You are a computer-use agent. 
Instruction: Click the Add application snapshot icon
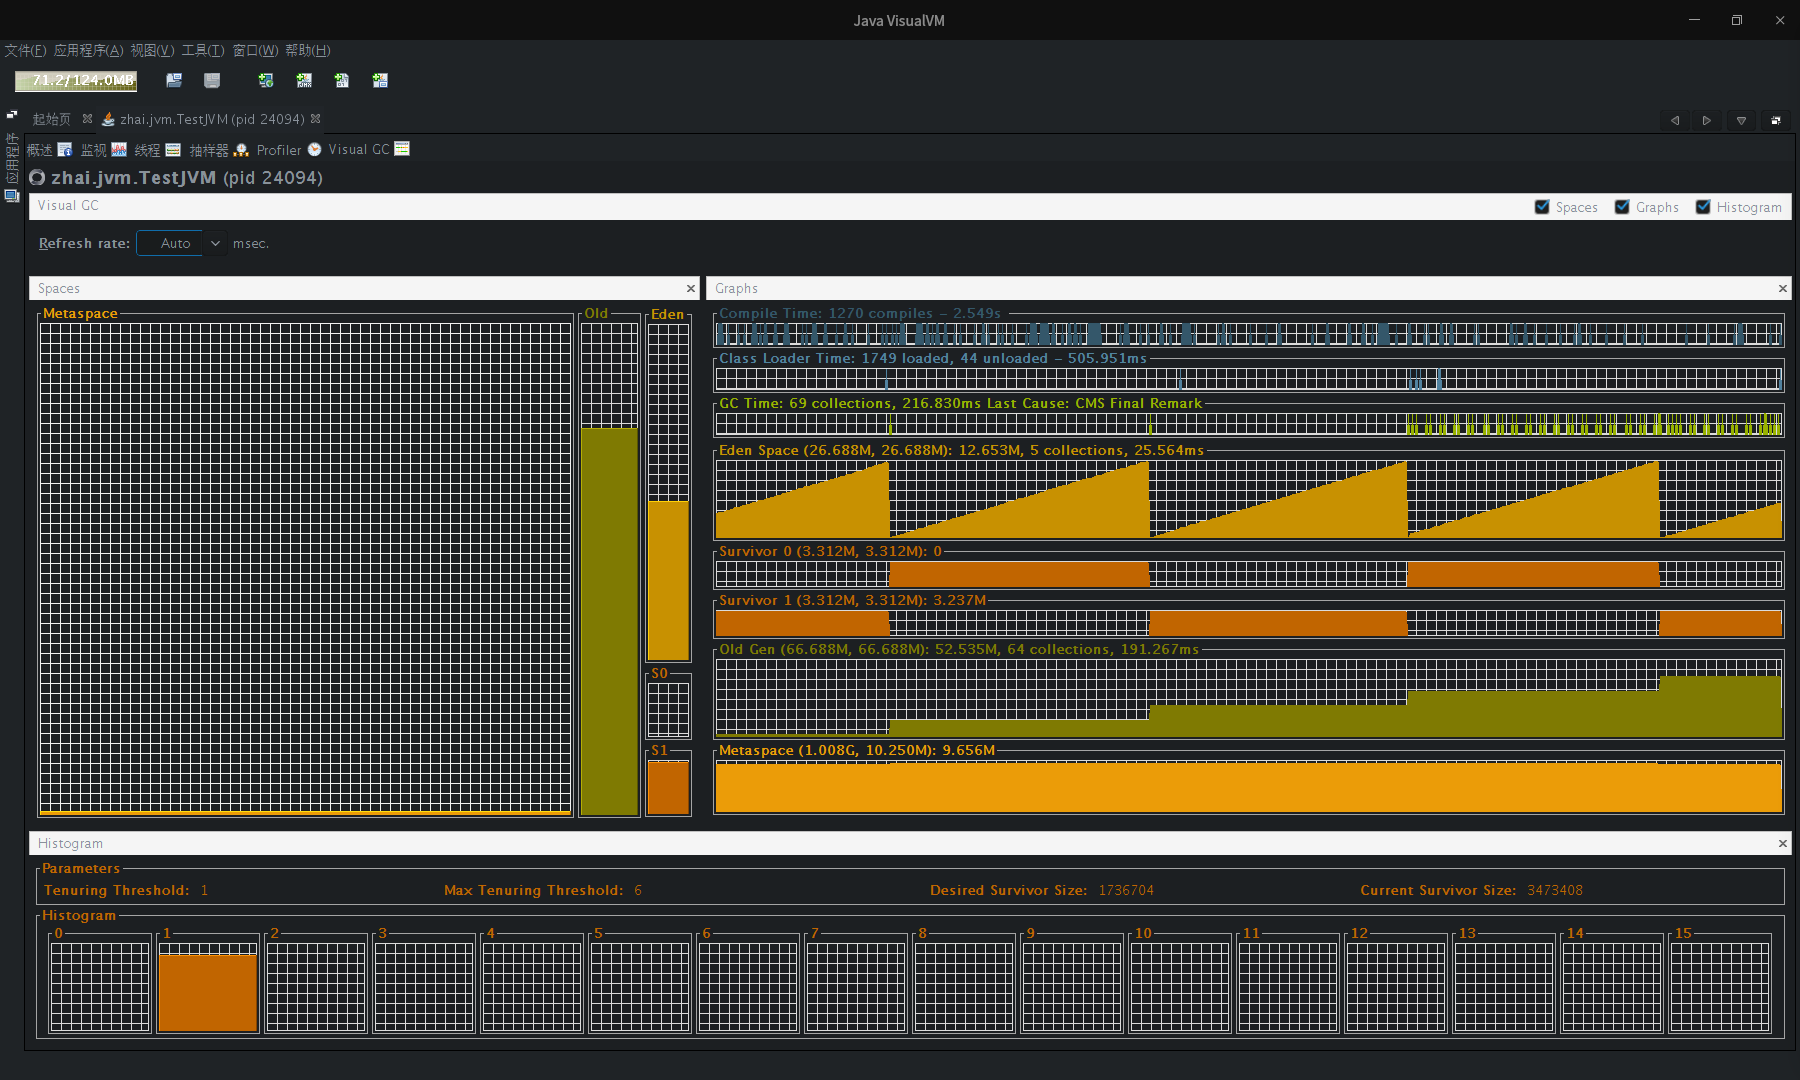[x=380, y=80]
